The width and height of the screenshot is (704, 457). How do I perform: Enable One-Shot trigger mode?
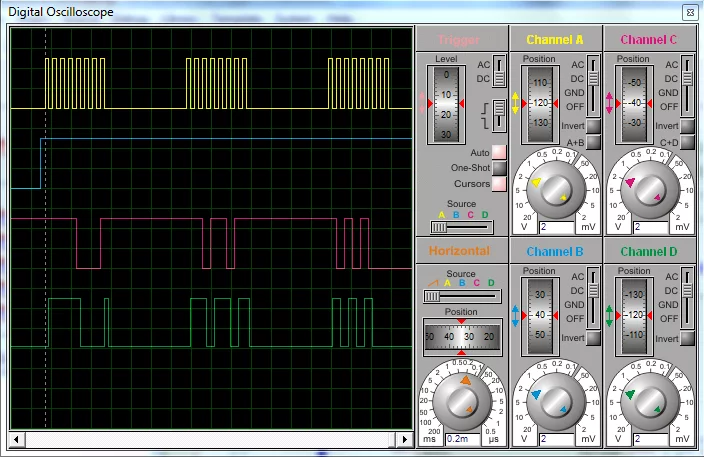498,168
